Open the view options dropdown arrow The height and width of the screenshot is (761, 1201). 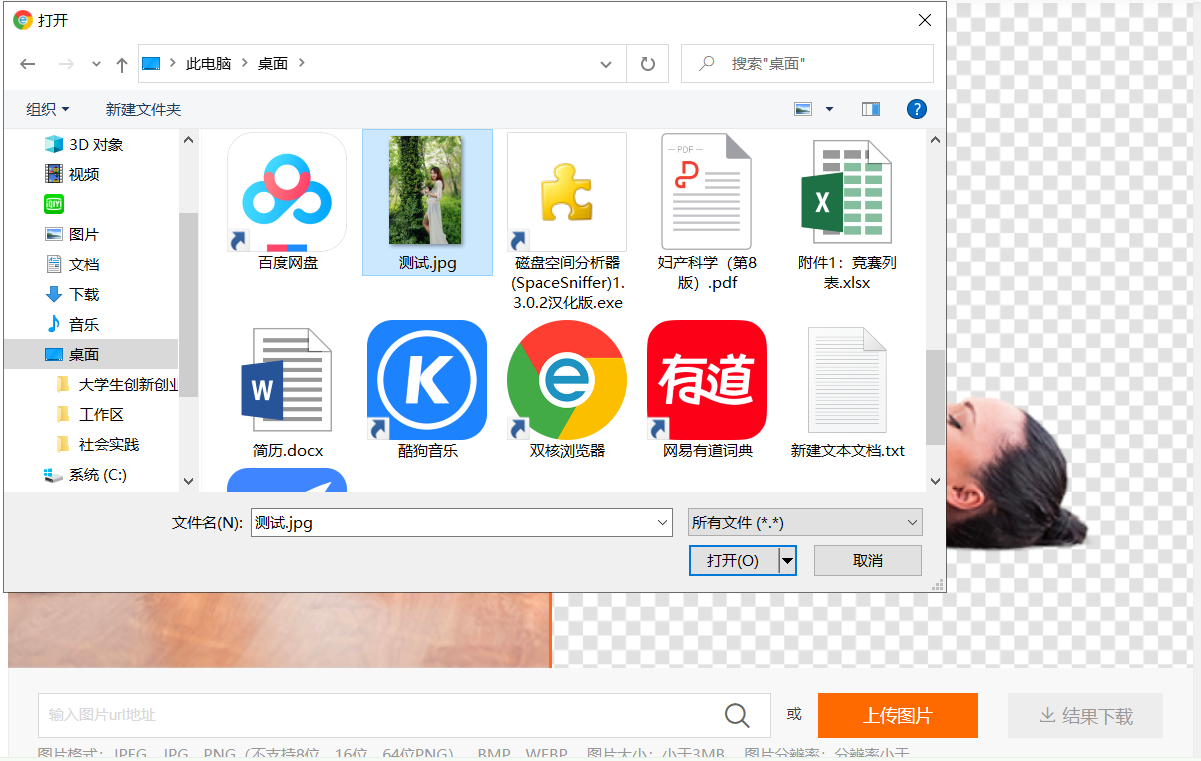pos(829,109)
